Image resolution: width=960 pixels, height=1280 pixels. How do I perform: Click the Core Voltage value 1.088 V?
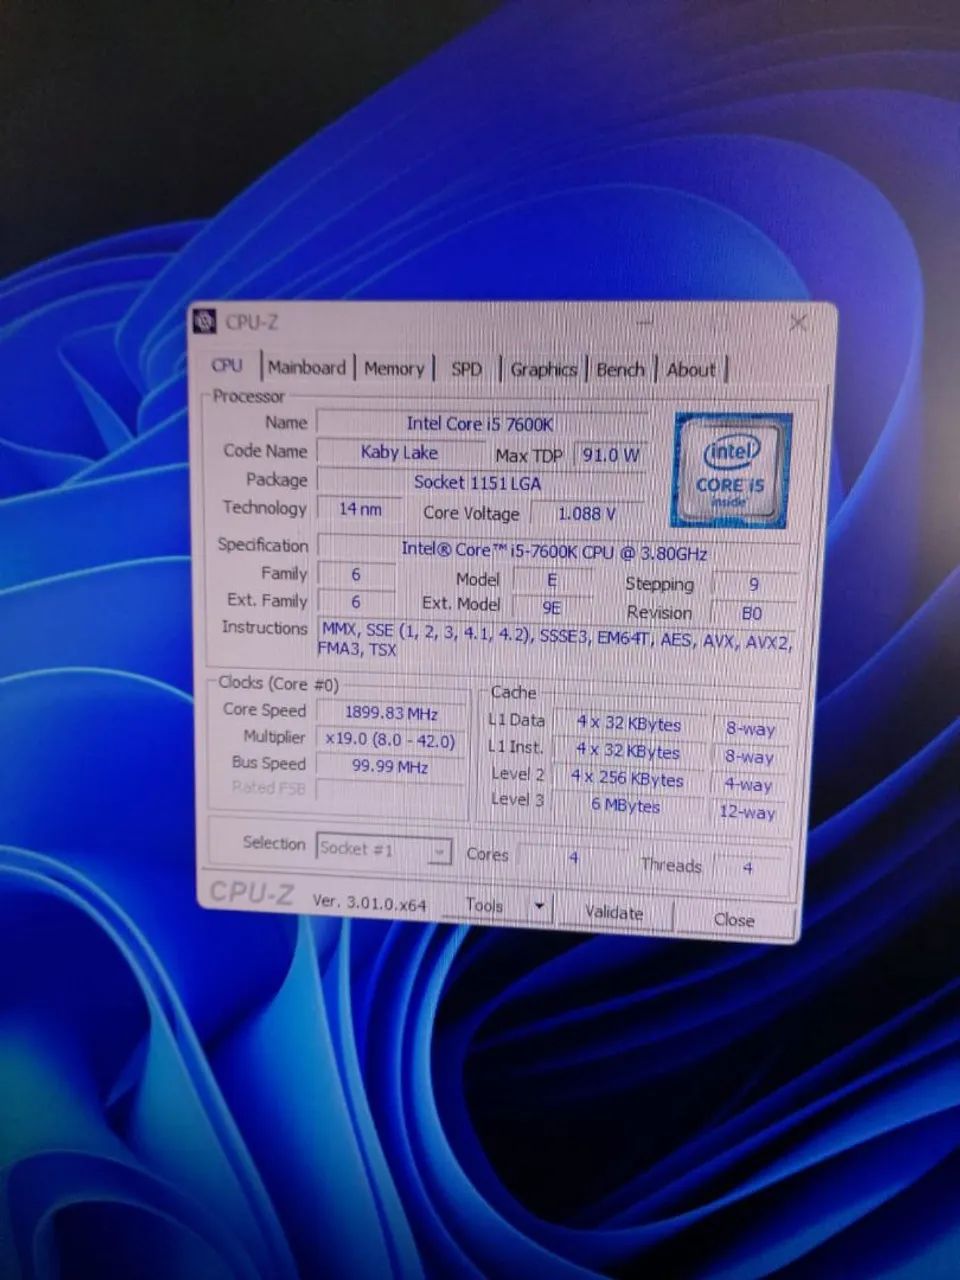pos(587,513)
